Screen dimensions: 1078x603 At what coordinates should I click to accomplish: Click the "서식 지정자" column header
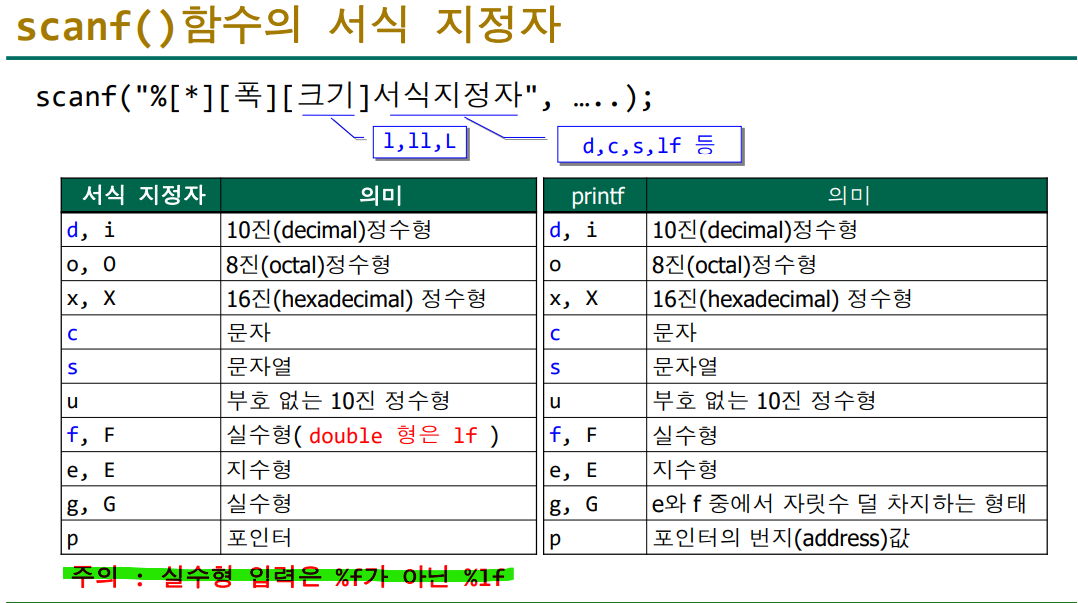tap(142, 195)
